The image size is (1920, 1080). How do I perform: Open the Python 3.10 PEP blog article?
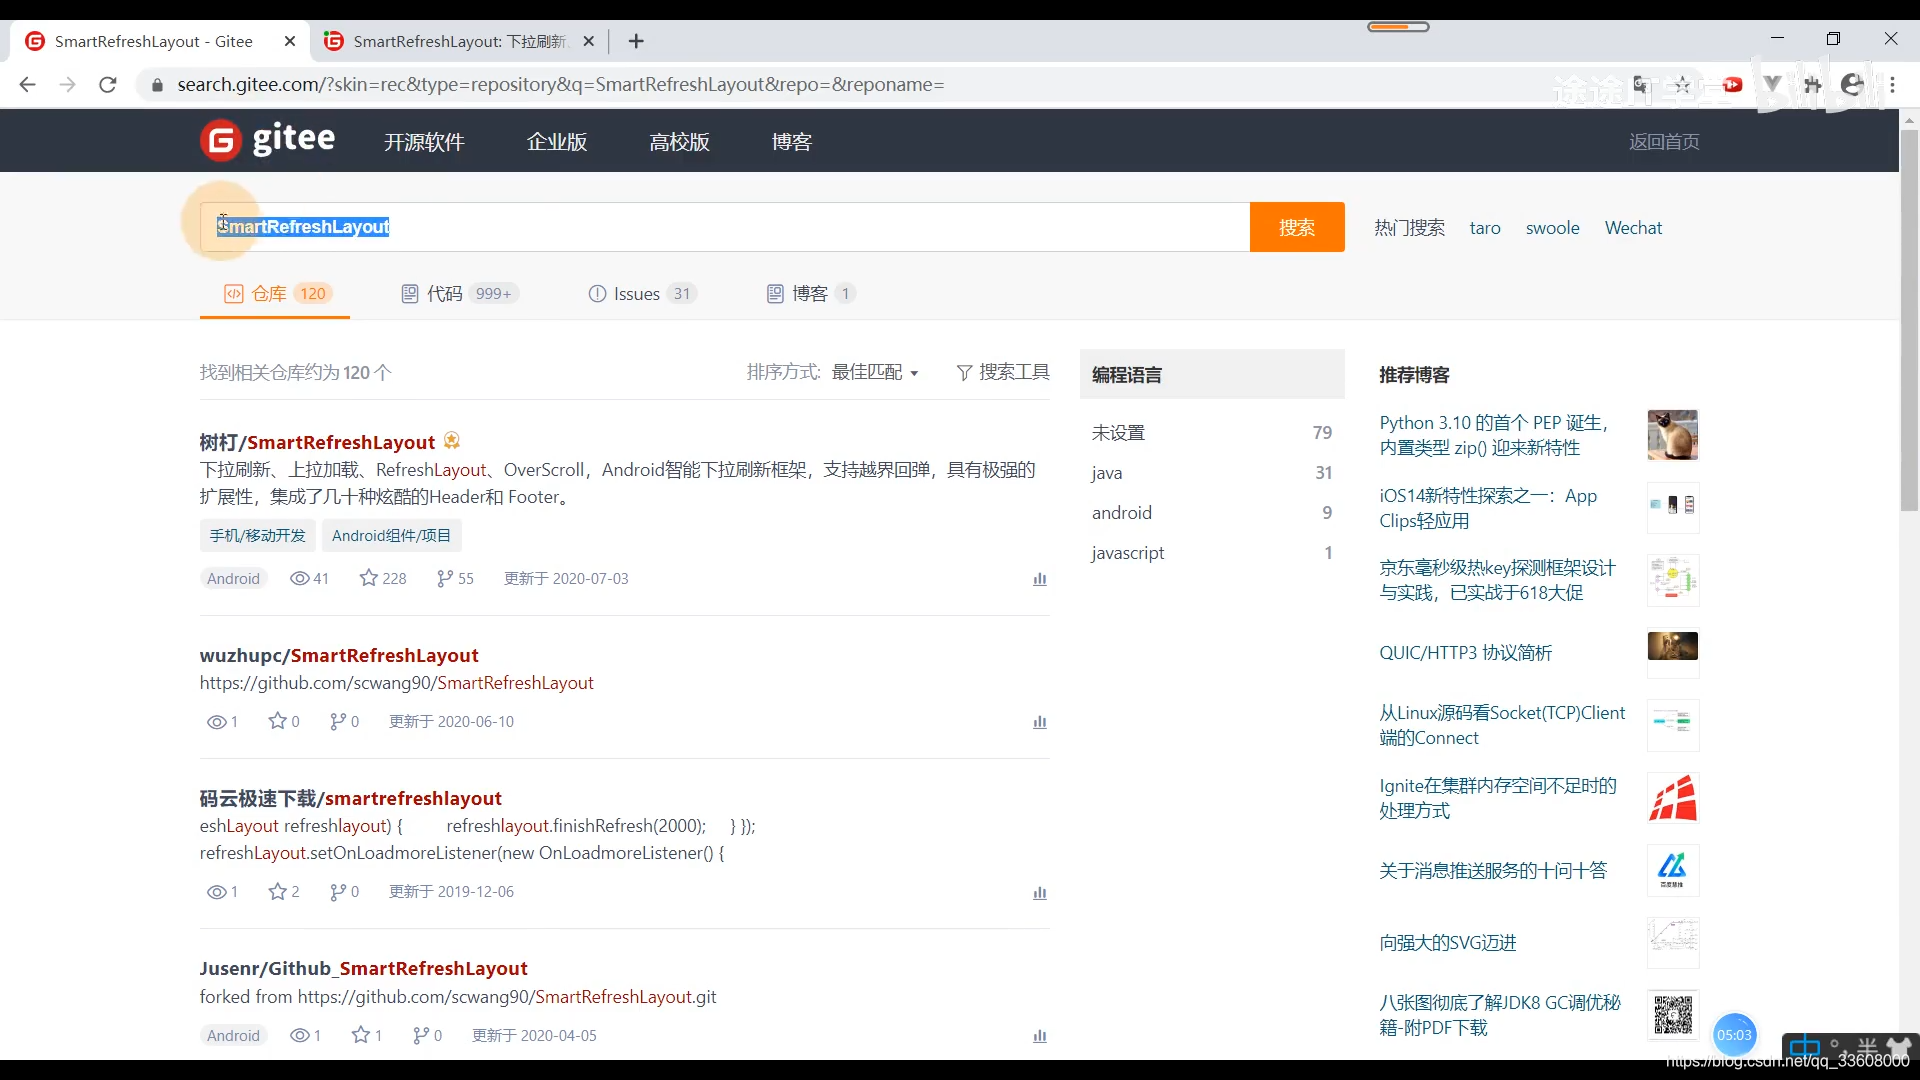[1494, 435]
